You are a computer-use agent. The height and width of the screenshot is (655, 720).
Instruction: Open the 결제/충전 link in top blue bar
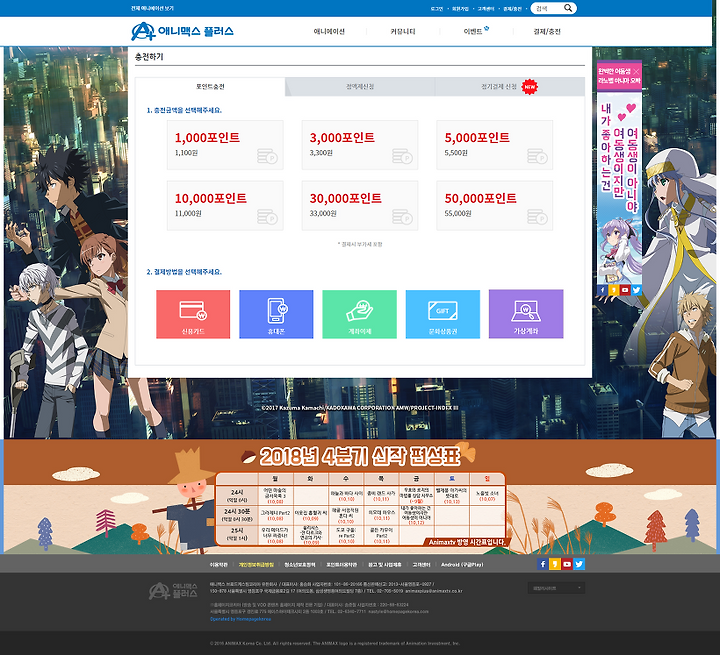coord(512,9)
